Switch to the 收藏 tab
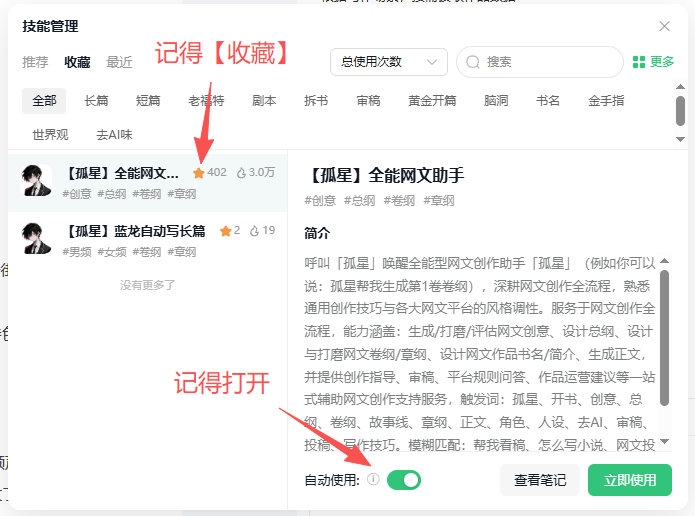 point(77,62)
